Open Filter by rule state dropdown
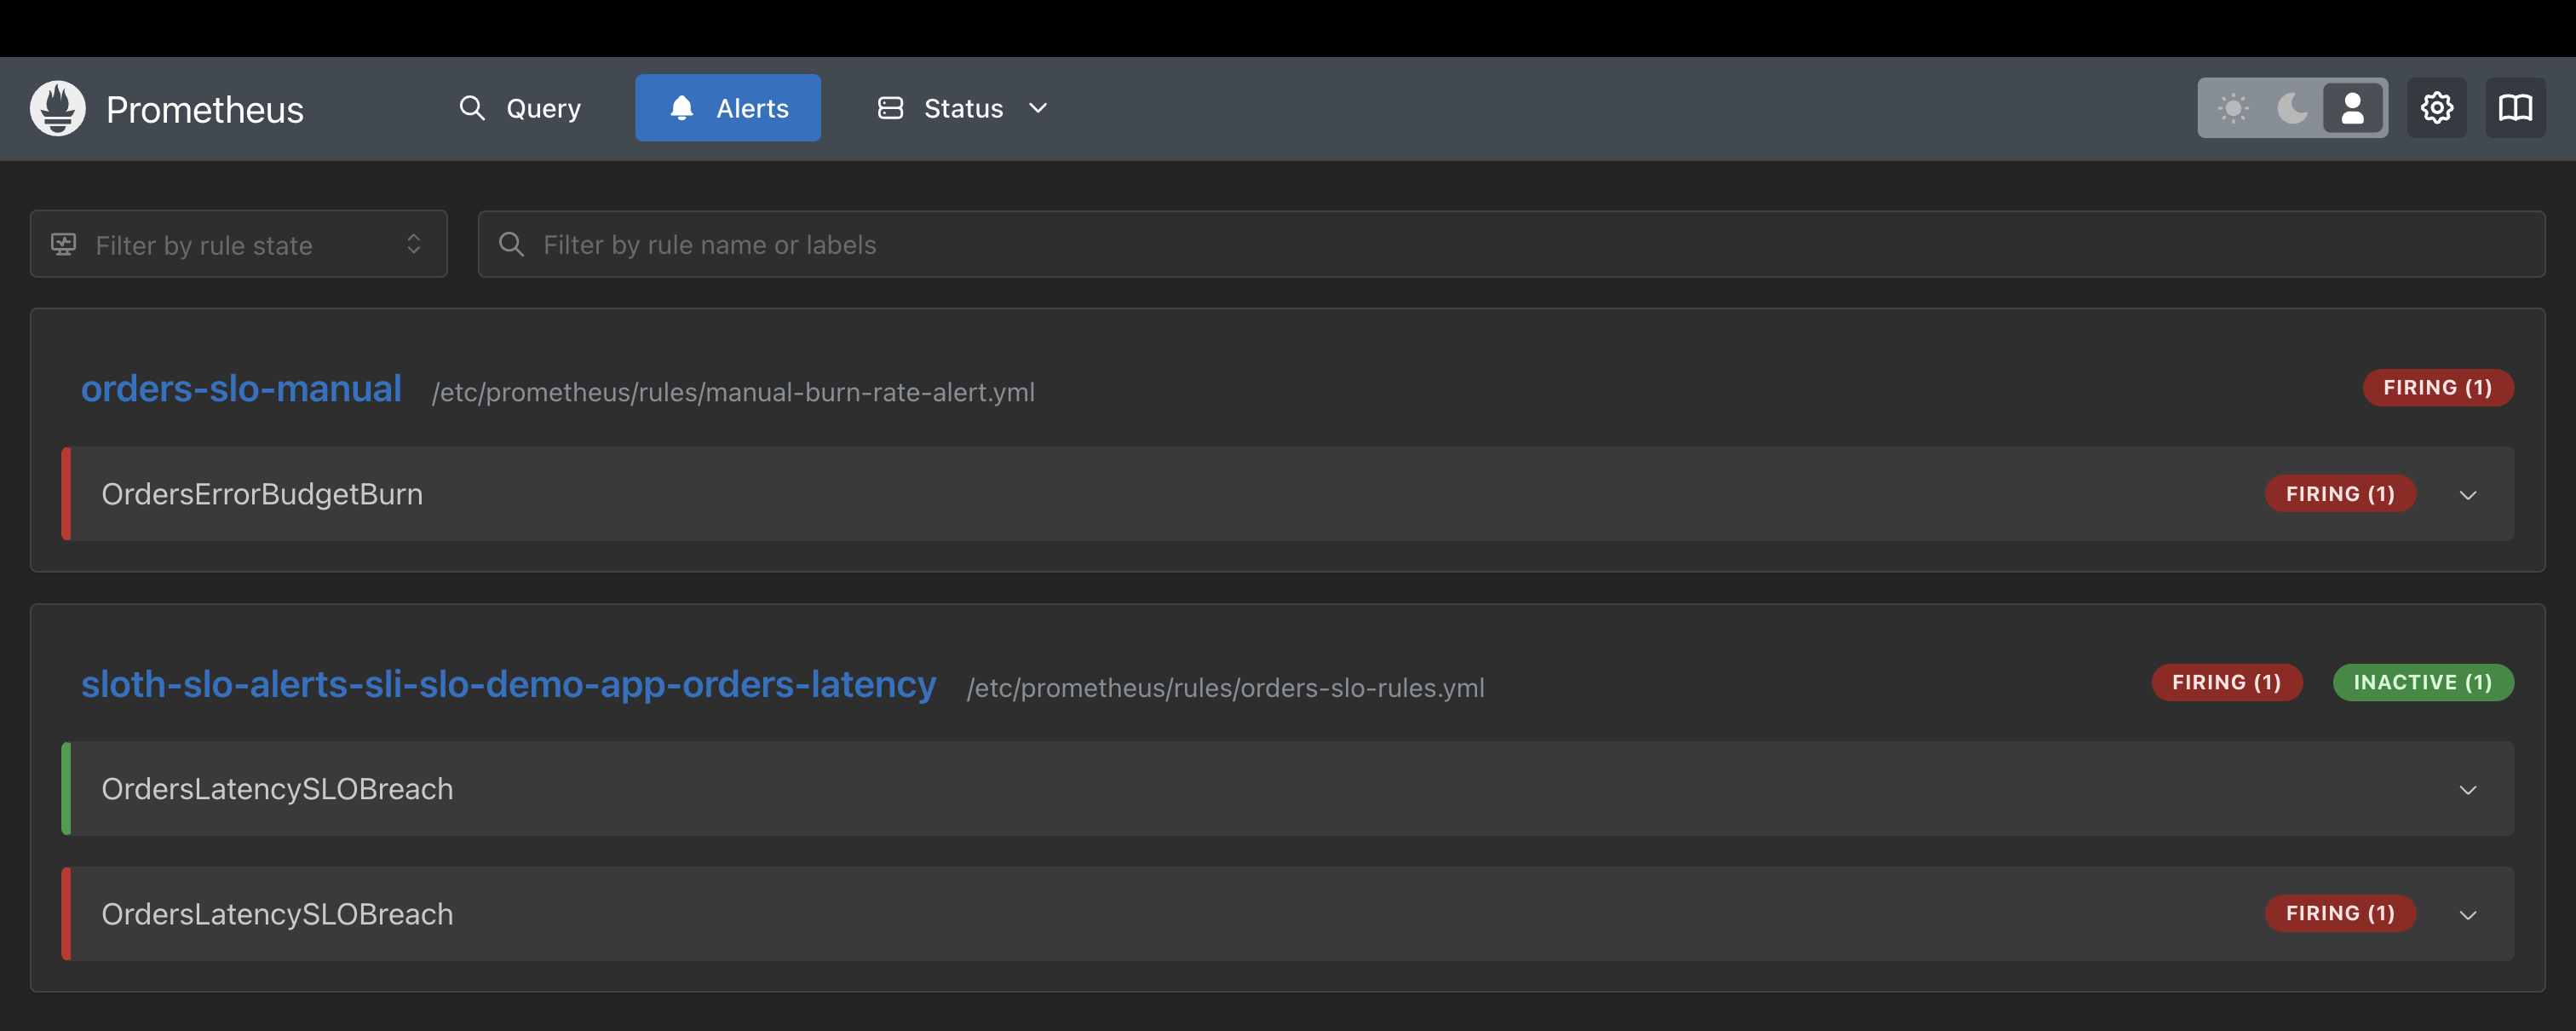2576x1031 pixels. pyautogui.click(x=239, y=244)
